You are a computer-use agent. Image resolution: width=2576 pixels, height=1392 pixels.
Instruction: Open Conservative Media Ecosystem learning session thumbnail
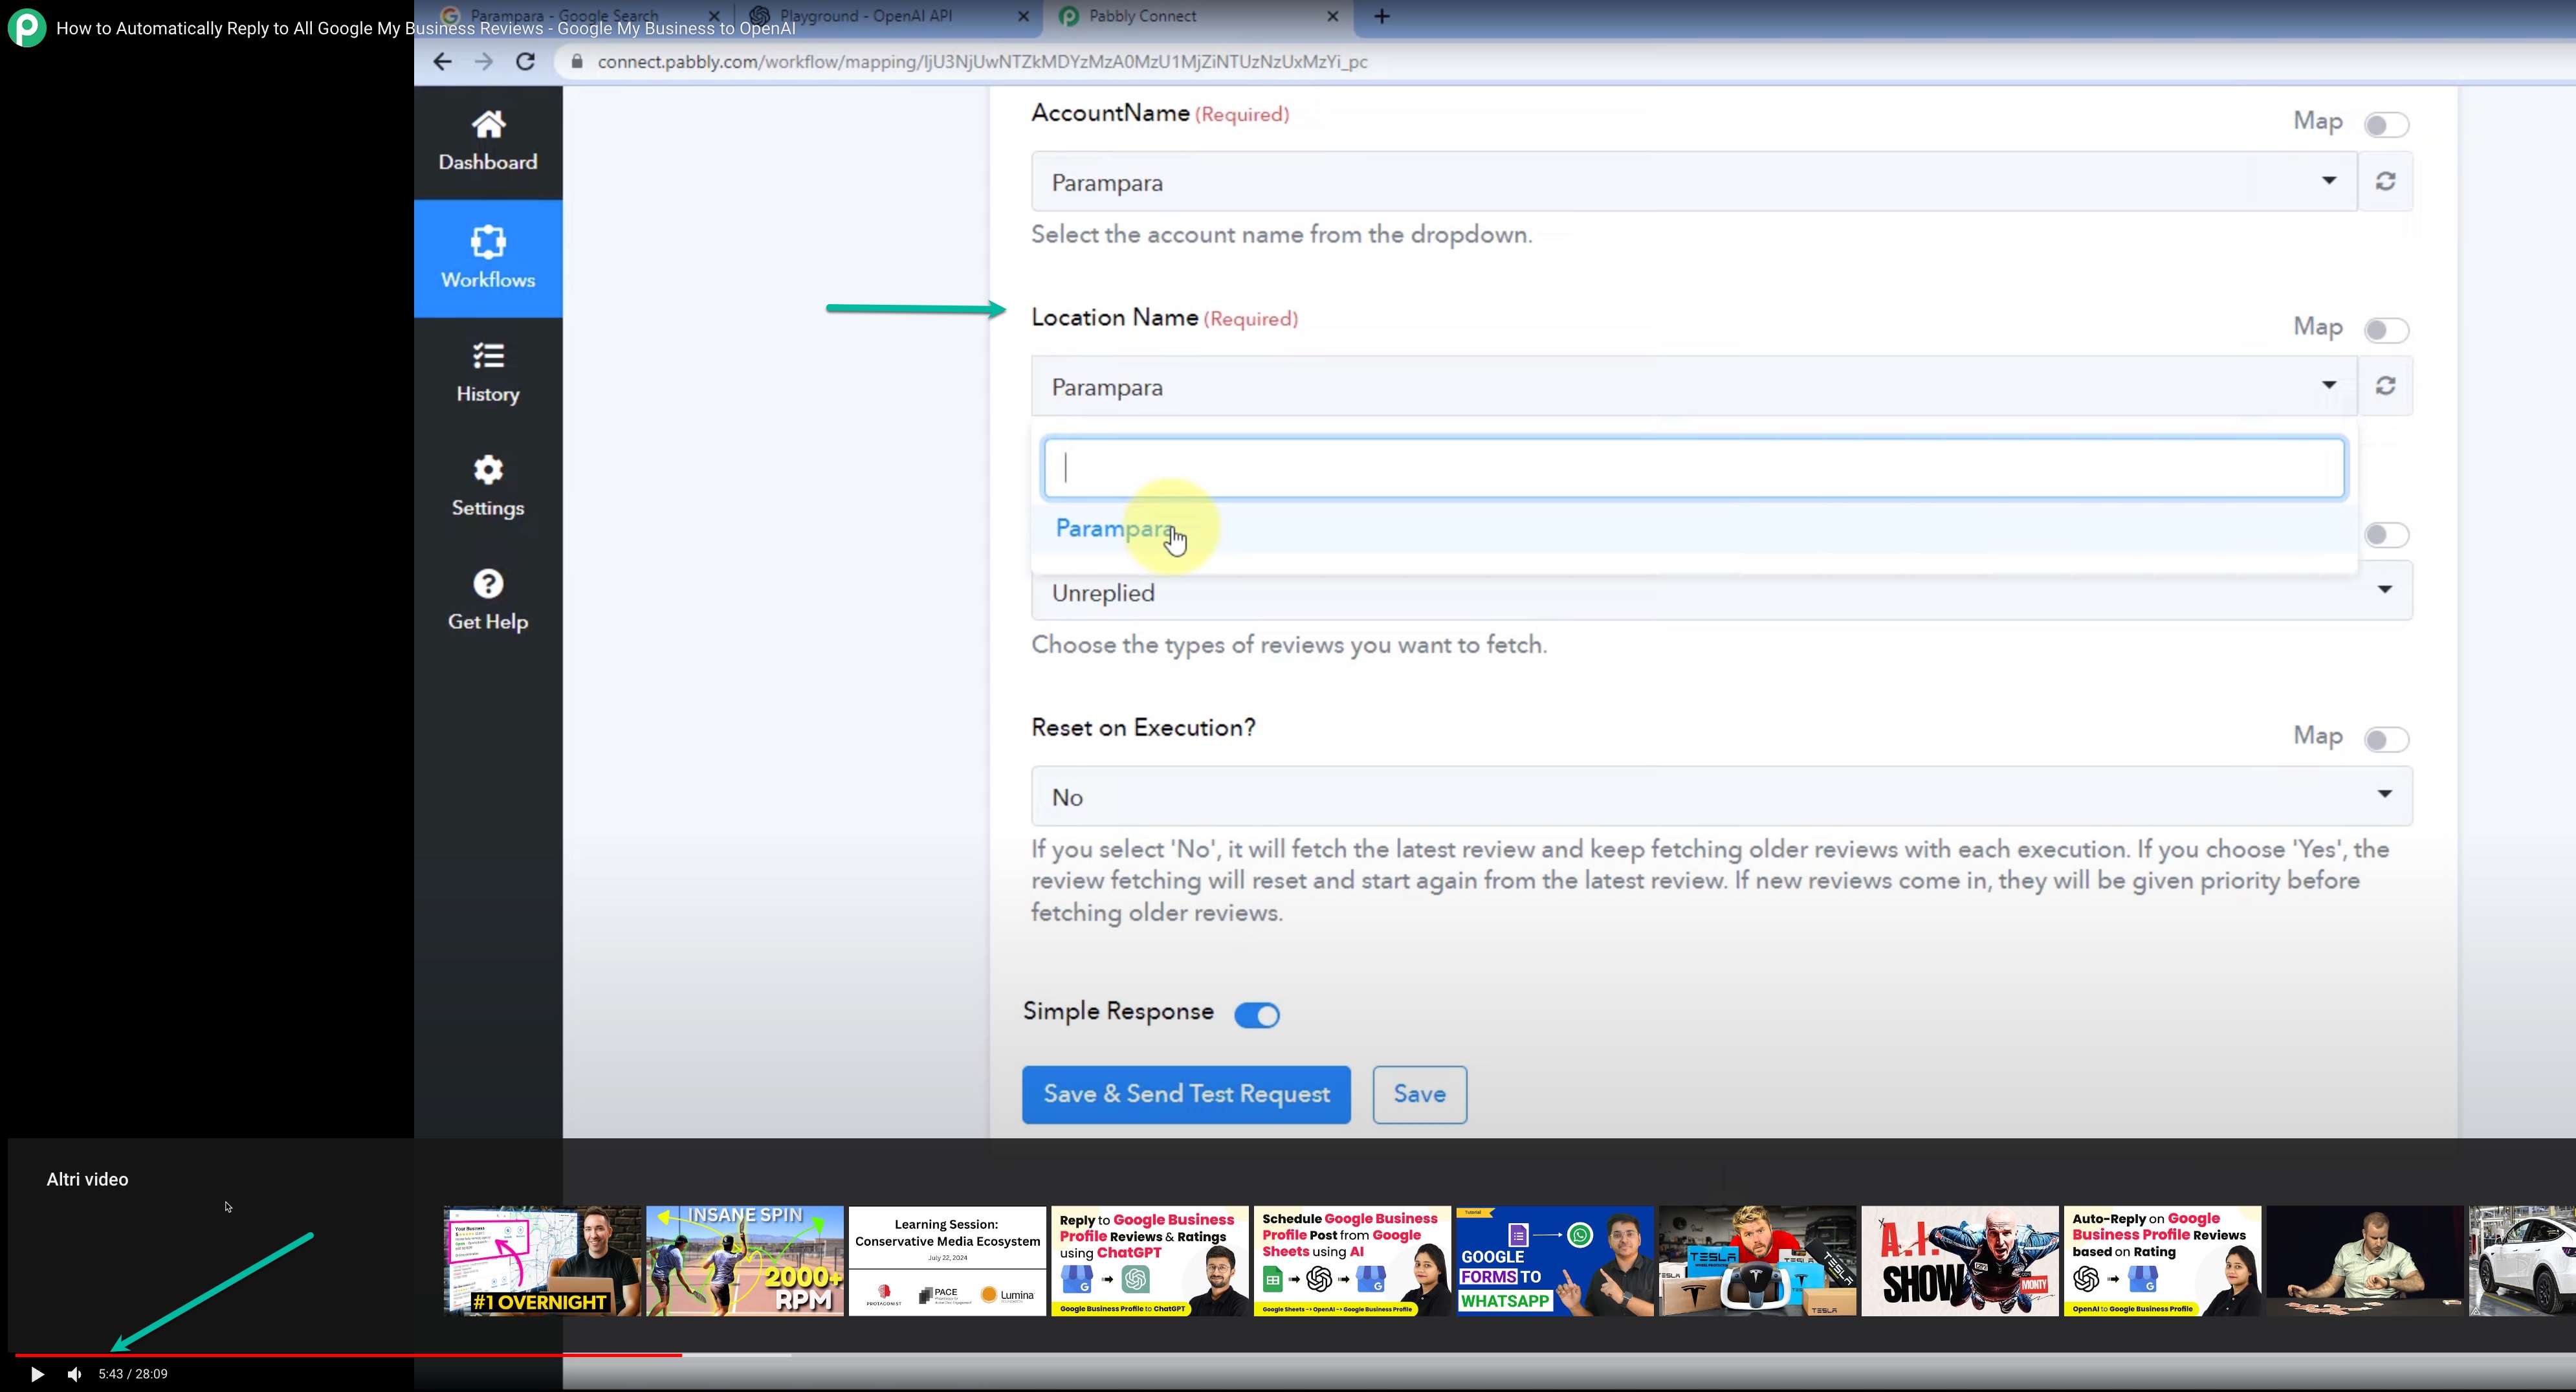tap(947, 1261)
